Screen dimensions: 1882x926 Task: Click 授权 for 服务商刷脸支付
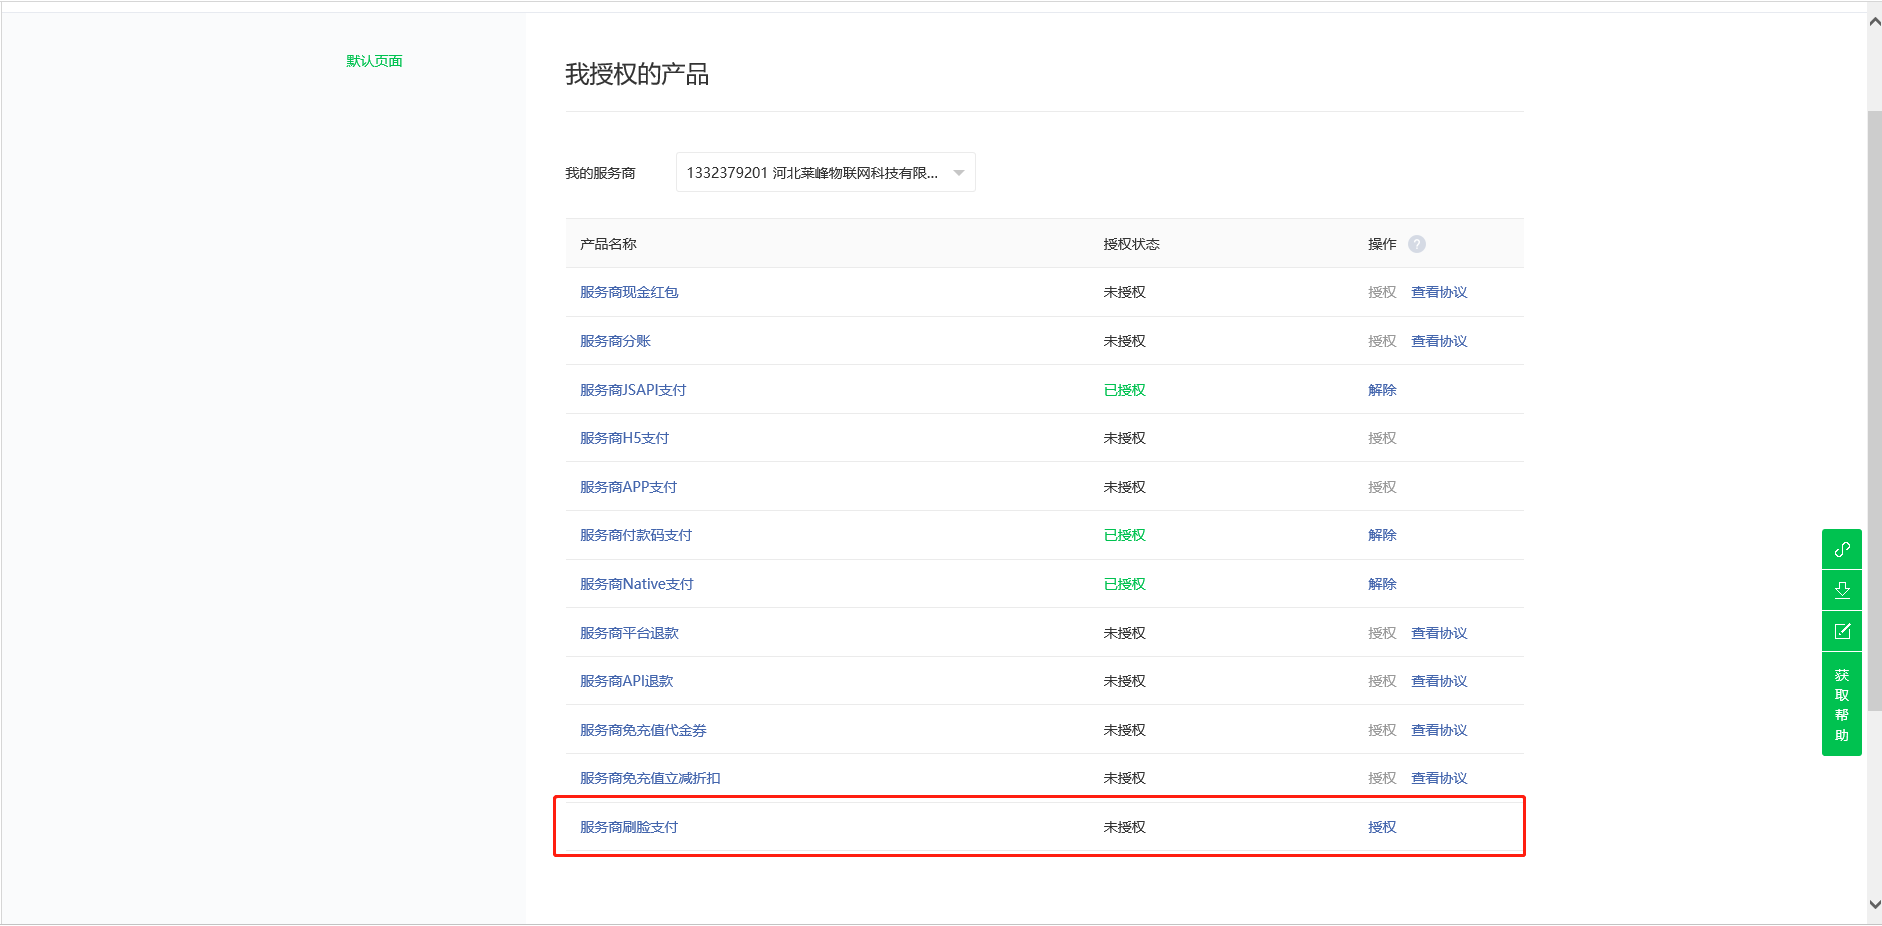tap(1382, 827)
